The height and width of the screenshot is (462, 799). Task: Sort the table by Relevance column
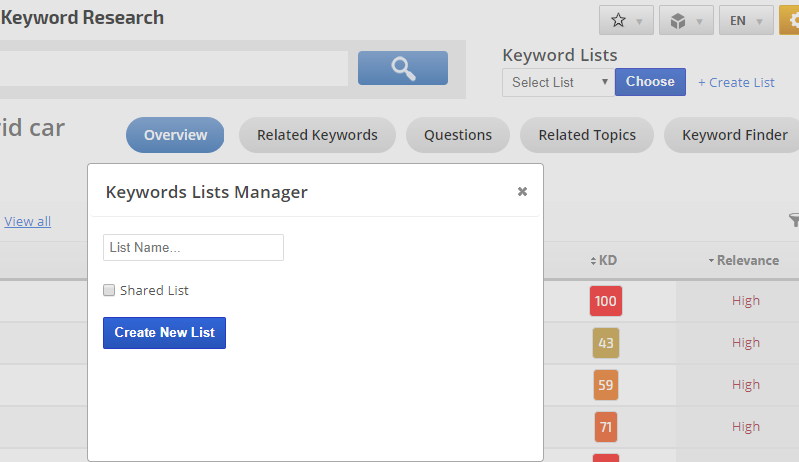pos(743,260)
